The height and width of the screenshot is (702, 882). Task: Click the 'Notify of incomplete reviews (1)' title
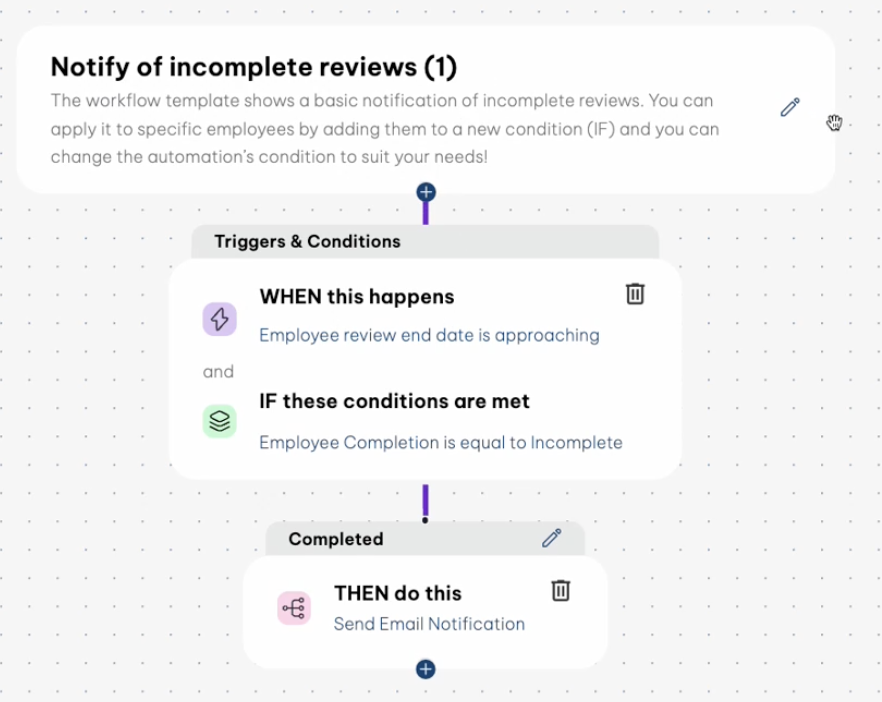[x=253, y=67]
